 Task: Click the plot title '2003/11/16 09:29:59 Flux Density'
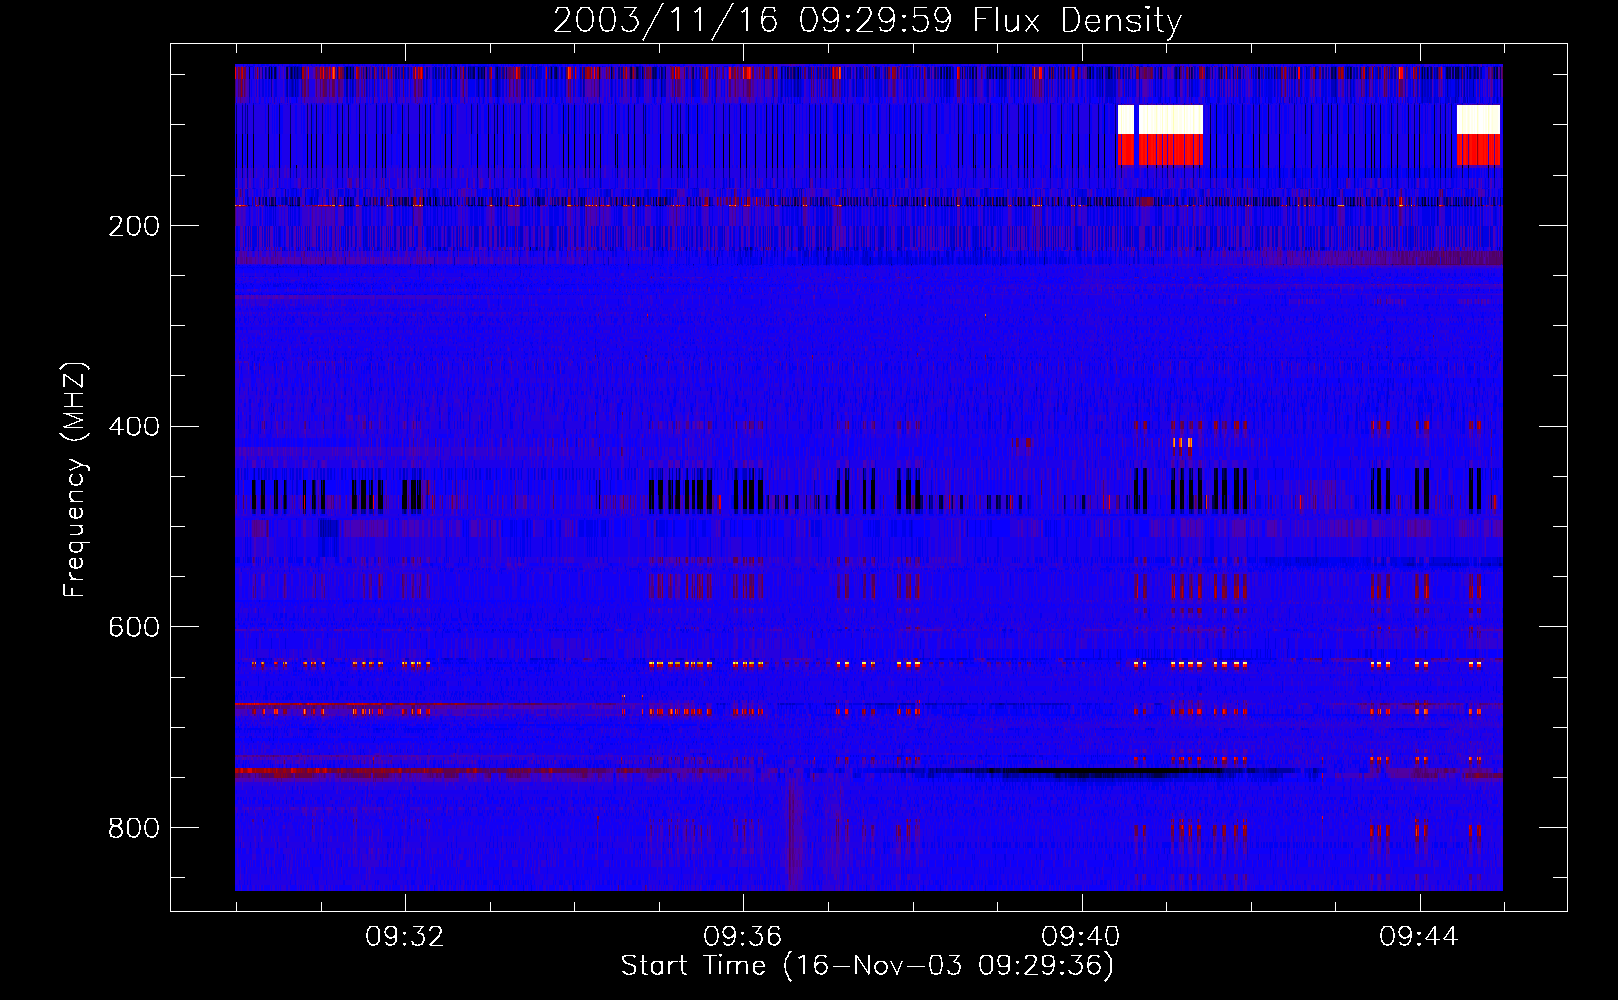coord(867,20)
